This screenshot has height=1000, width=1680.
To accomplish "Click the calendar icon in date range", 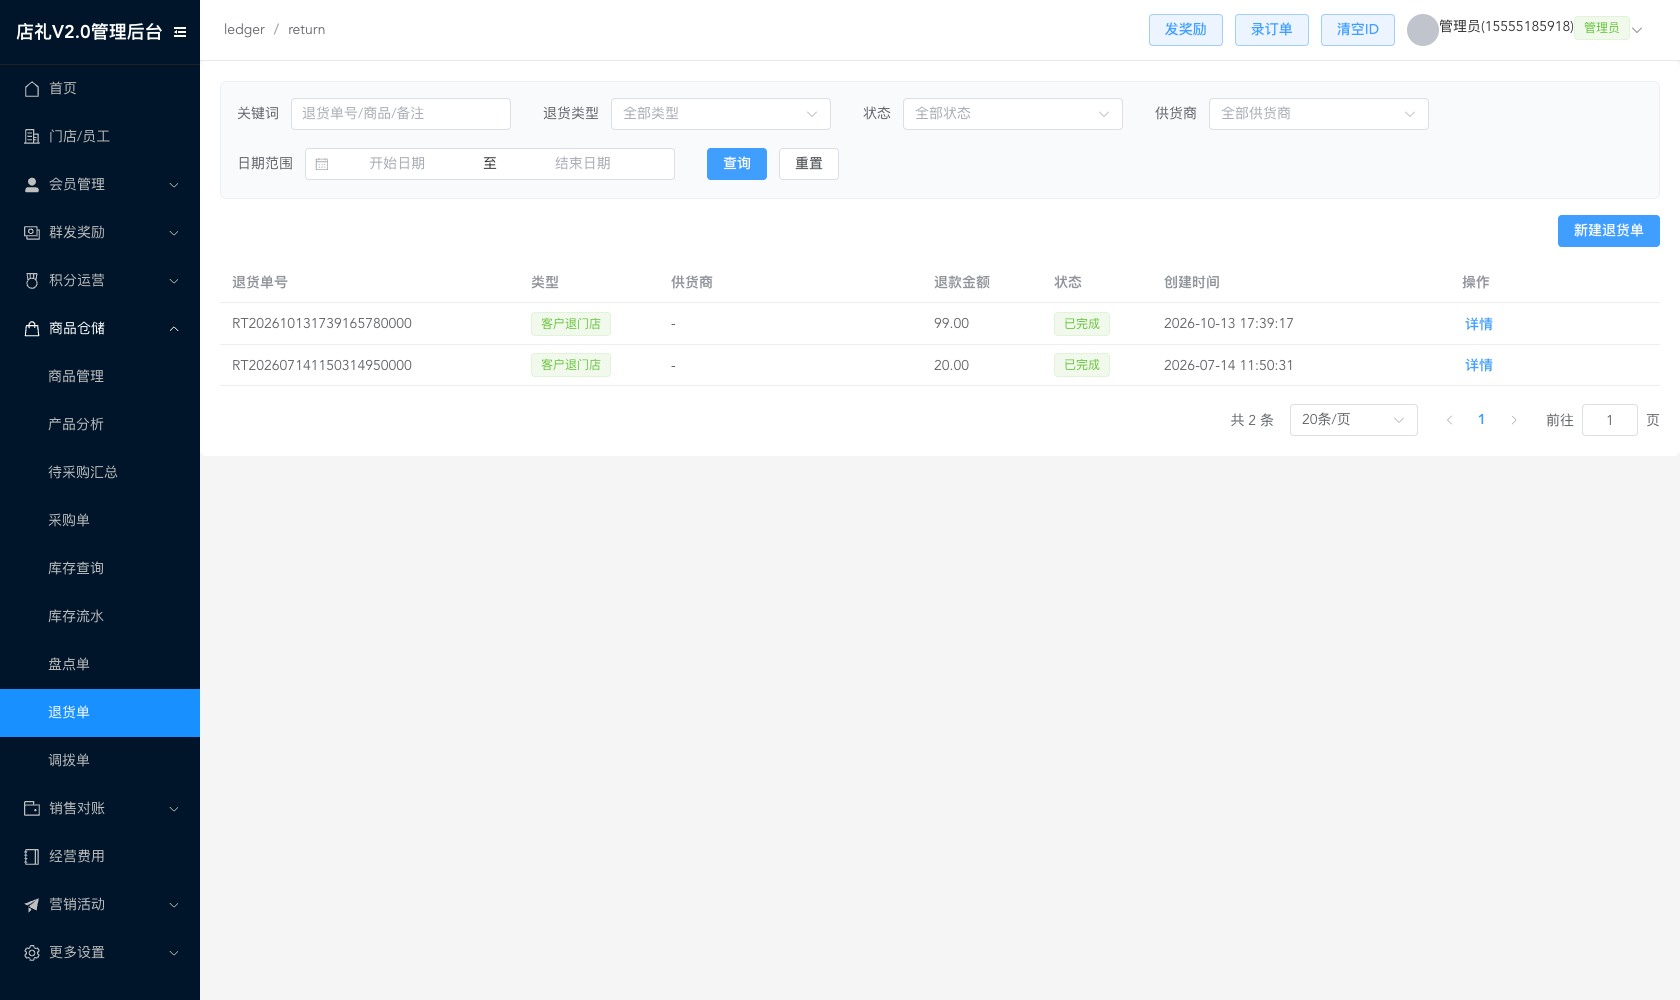I will (322, 164).
